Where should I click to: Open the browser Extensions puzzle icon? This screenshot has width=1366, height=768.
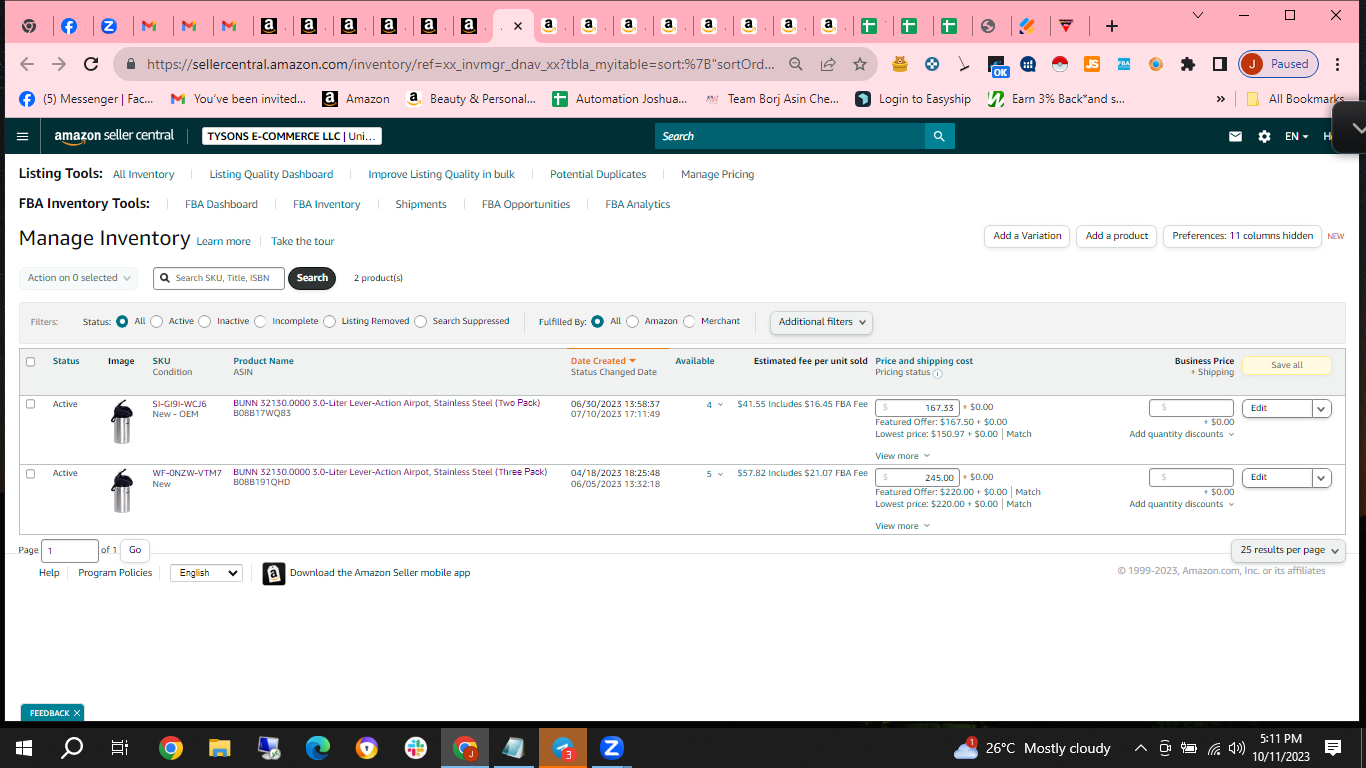point(1188,64)
